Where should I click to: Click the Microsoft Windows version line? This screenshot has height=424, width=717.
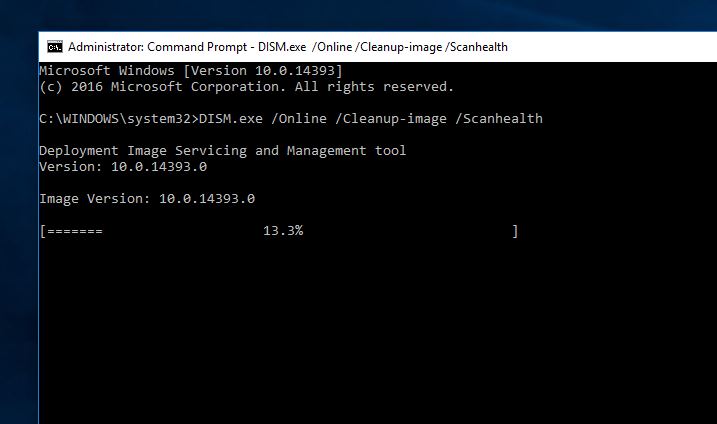point(190,71)
